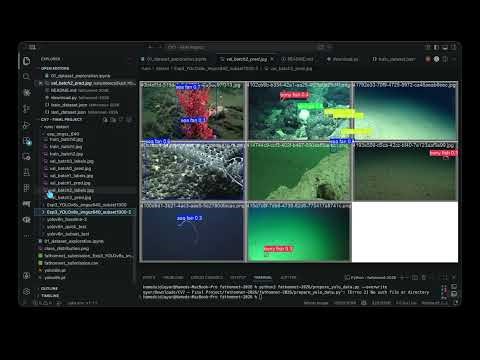The height and width of the screenshot is (360, 480).
Task: Switch to the 01_dataset_exploration.ipynb editor tab
Action: (174, 59)
